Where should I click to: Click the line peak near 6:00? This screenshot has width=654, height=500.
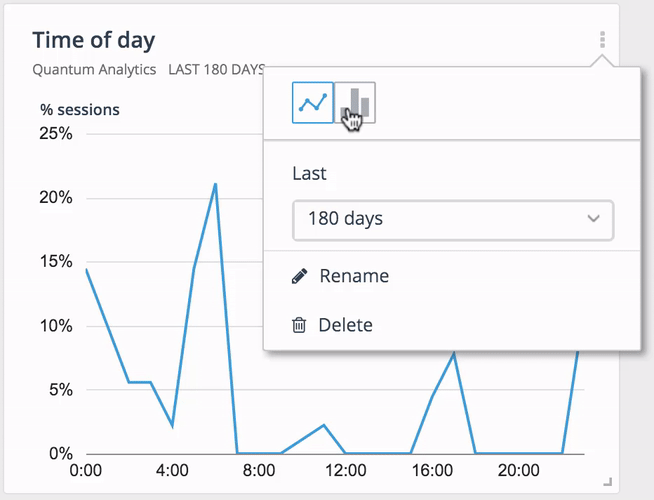coord(215,184)
